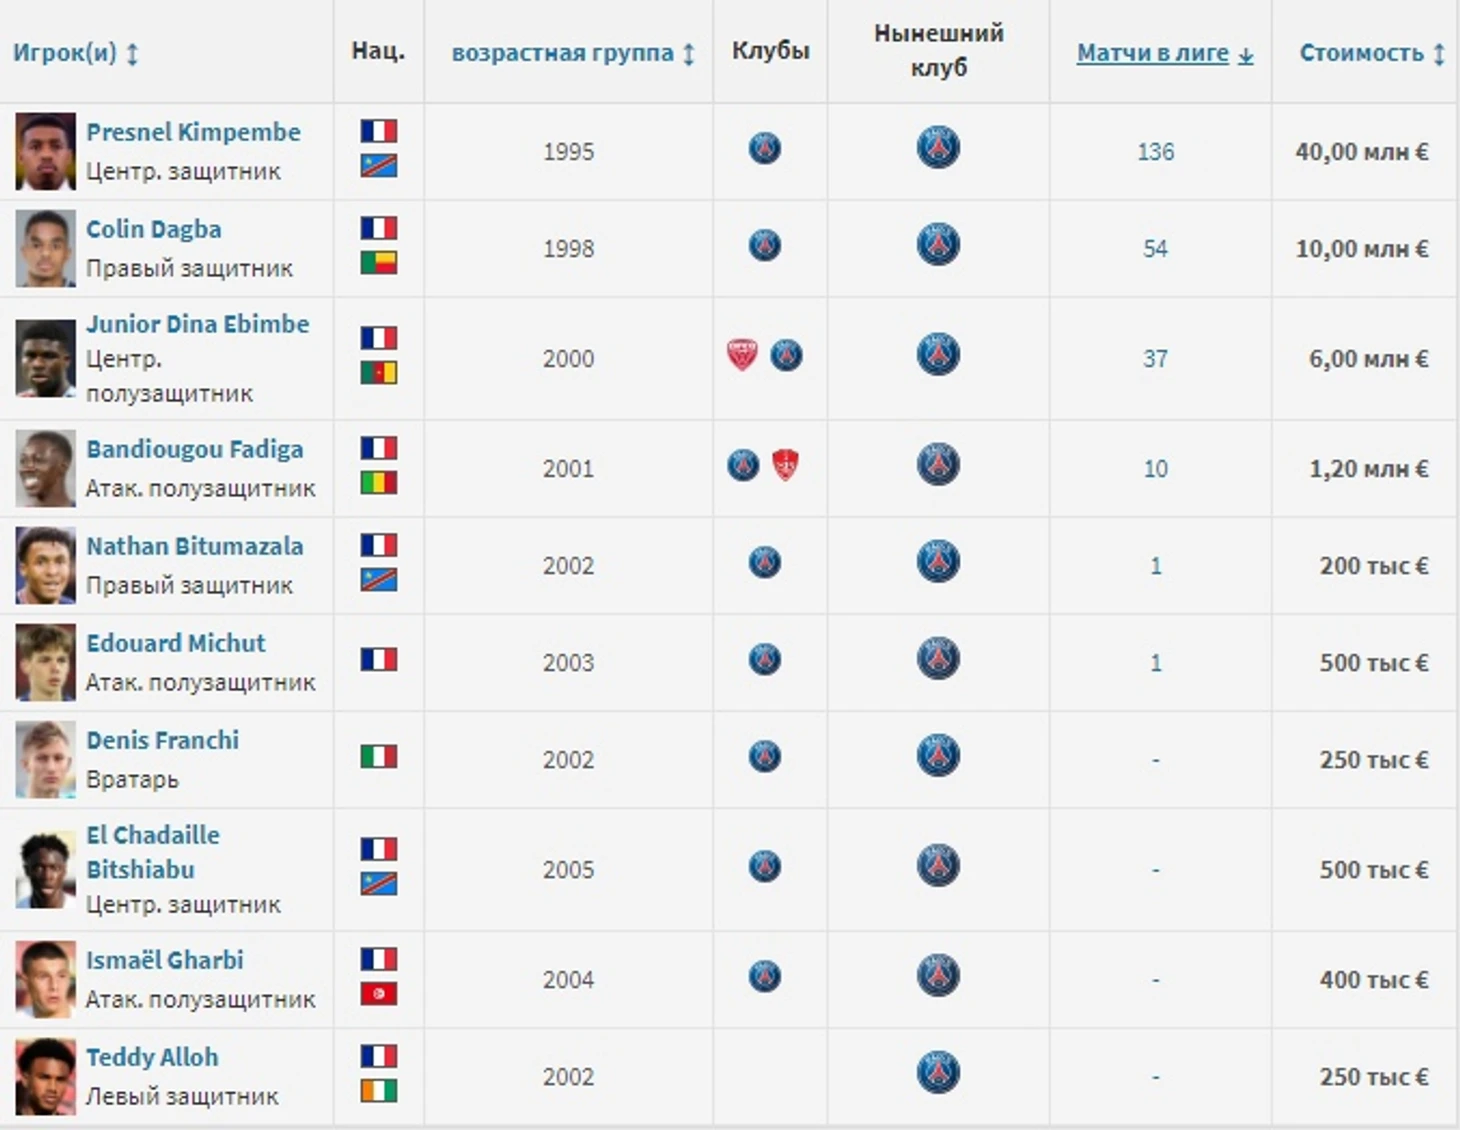
Task: Click the Brest club crest in Fadiga's row
Action: click(x=786, y=465)
